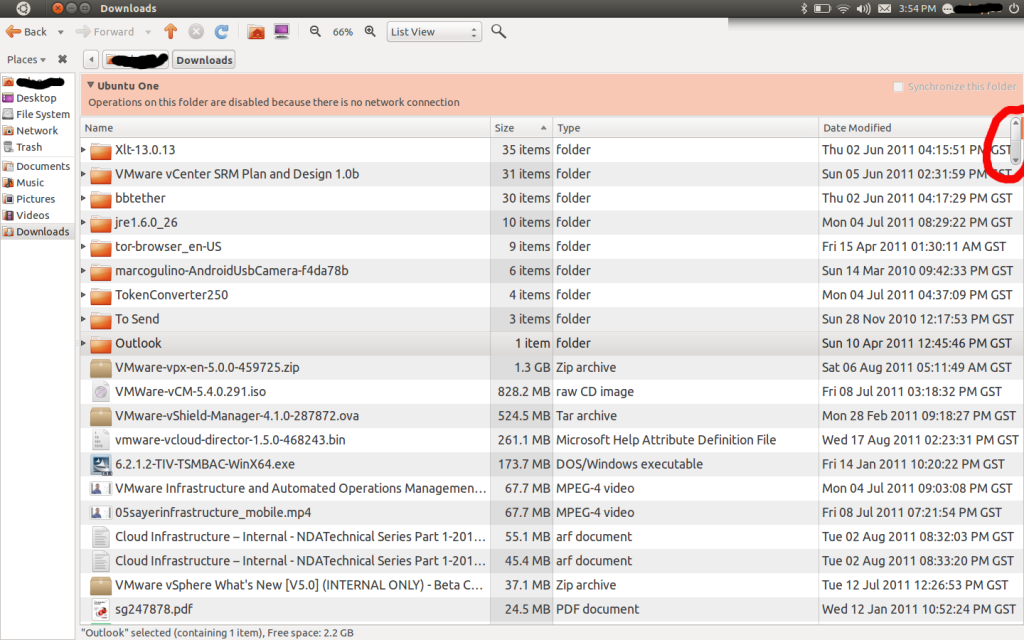1024x640 pixels.
Task: Reload the current folder
Action: (222, 31)
